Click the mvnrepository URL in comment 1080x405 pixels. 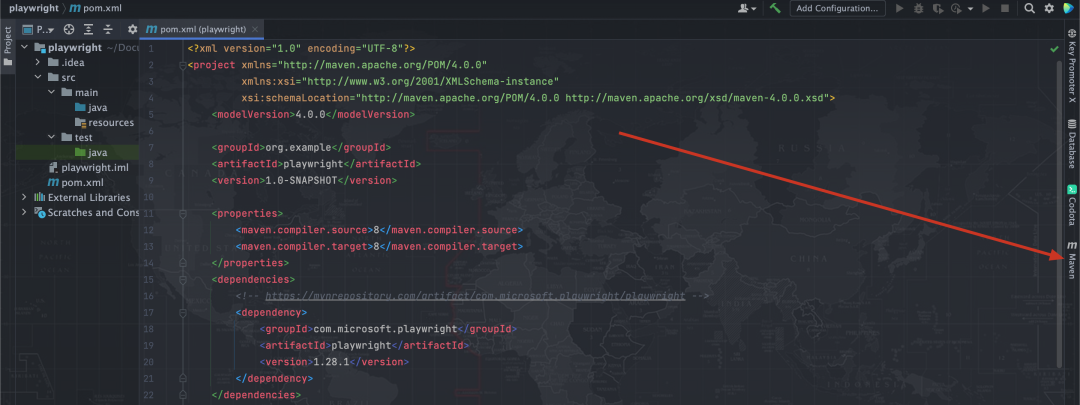[475, 296]
